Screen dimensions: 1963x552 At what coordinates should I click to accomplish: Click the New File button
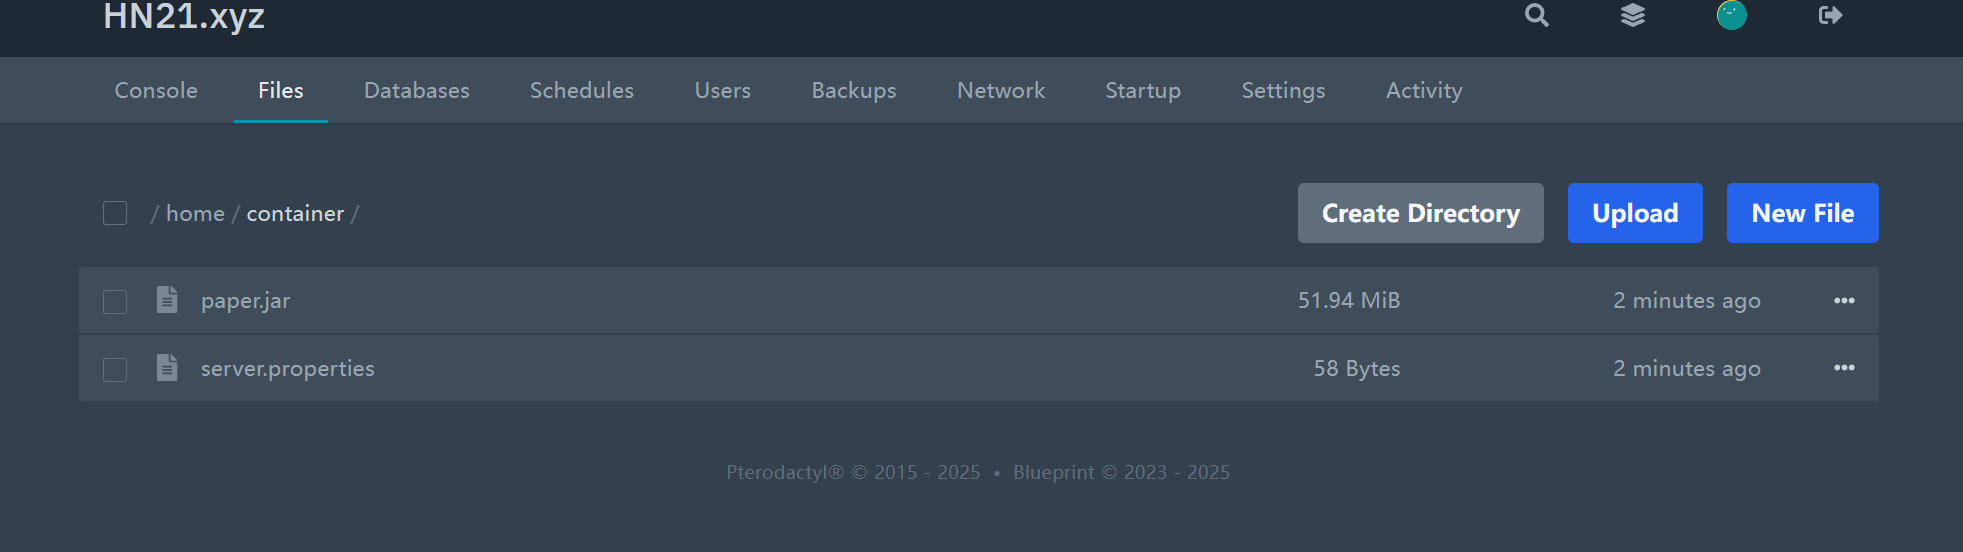click(1802, 213)
